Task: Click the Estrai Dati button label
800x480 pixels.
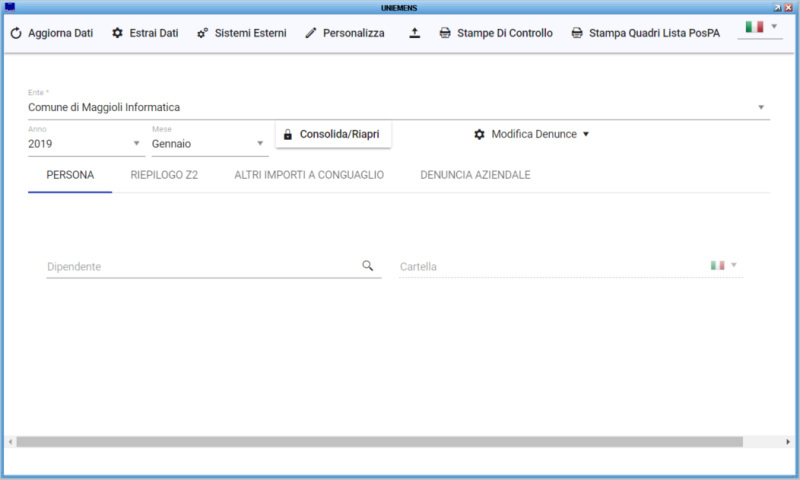Action: [x=154, y=33]
